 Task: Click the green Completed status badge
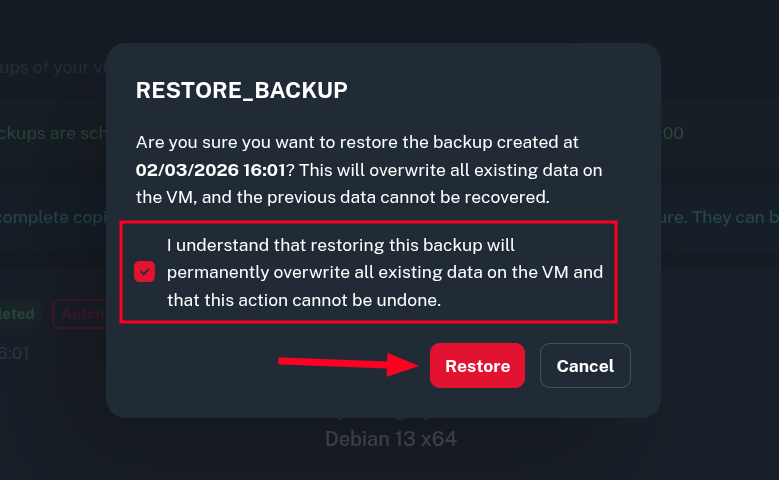pos(20,314)
